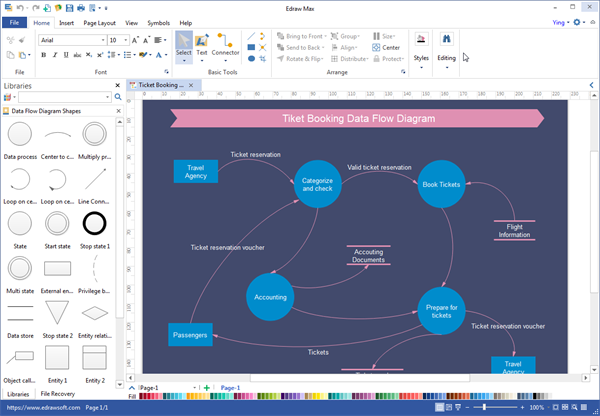Open the Editing tools group
Image resolution: width=600 pixels, height=416 pixels.
click(x=446, y=46)
